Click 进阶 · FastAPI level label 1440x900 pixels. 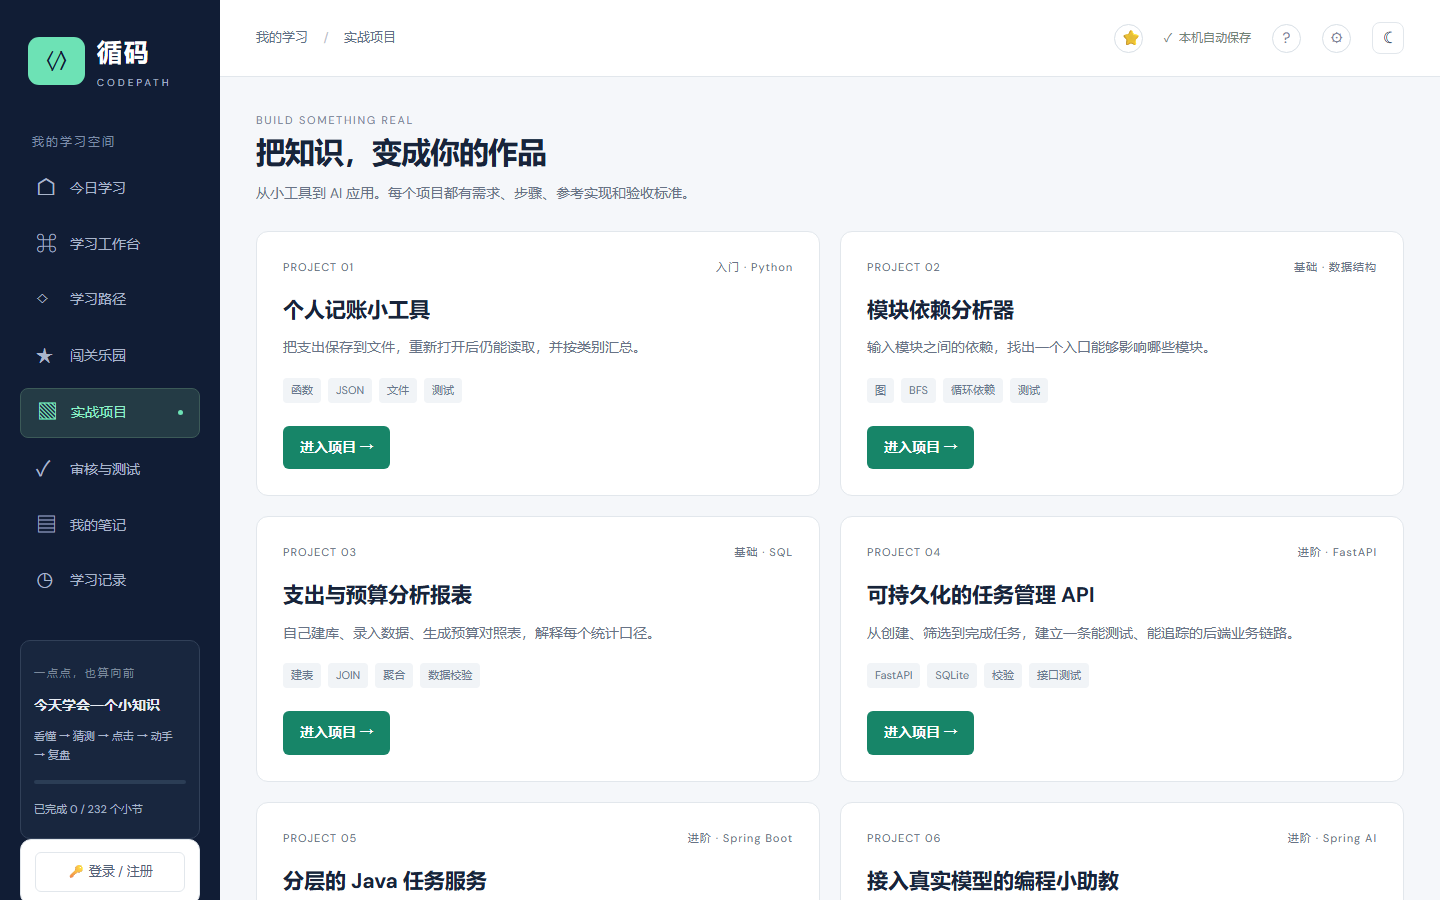click(1337, 552)
